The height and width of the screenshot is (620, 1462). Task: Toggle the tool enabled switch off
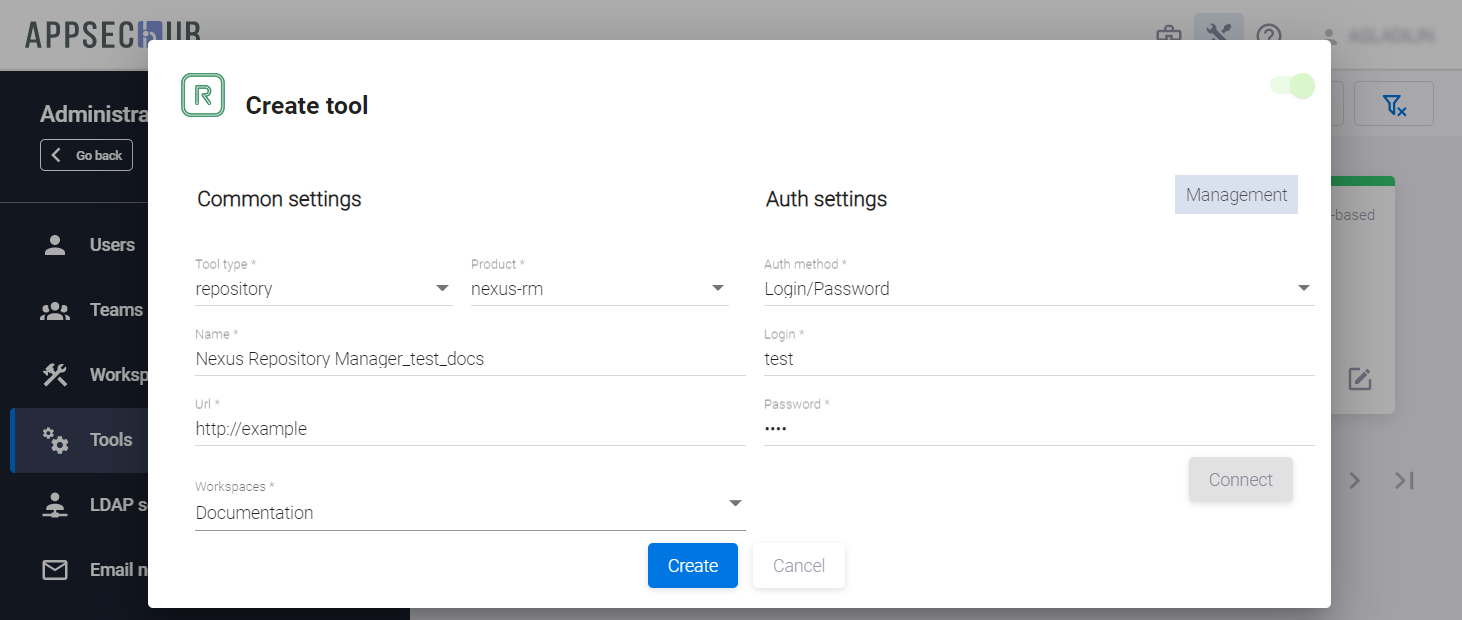coord(1292,86)
